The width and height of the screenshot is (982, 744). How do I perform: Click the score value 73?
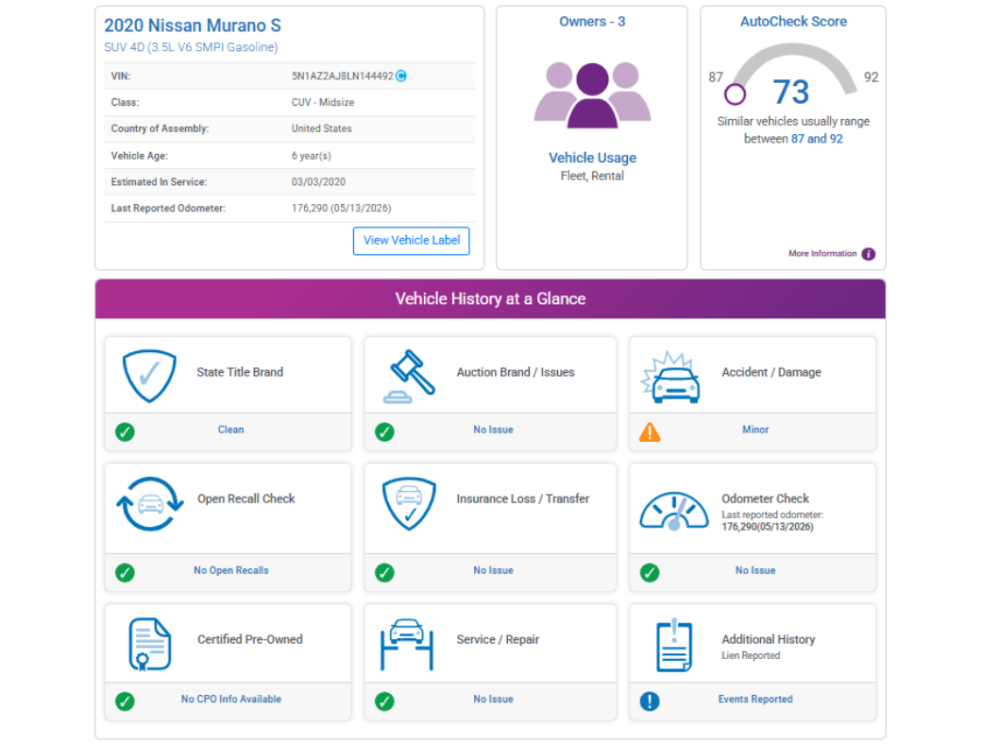(791, 92)
